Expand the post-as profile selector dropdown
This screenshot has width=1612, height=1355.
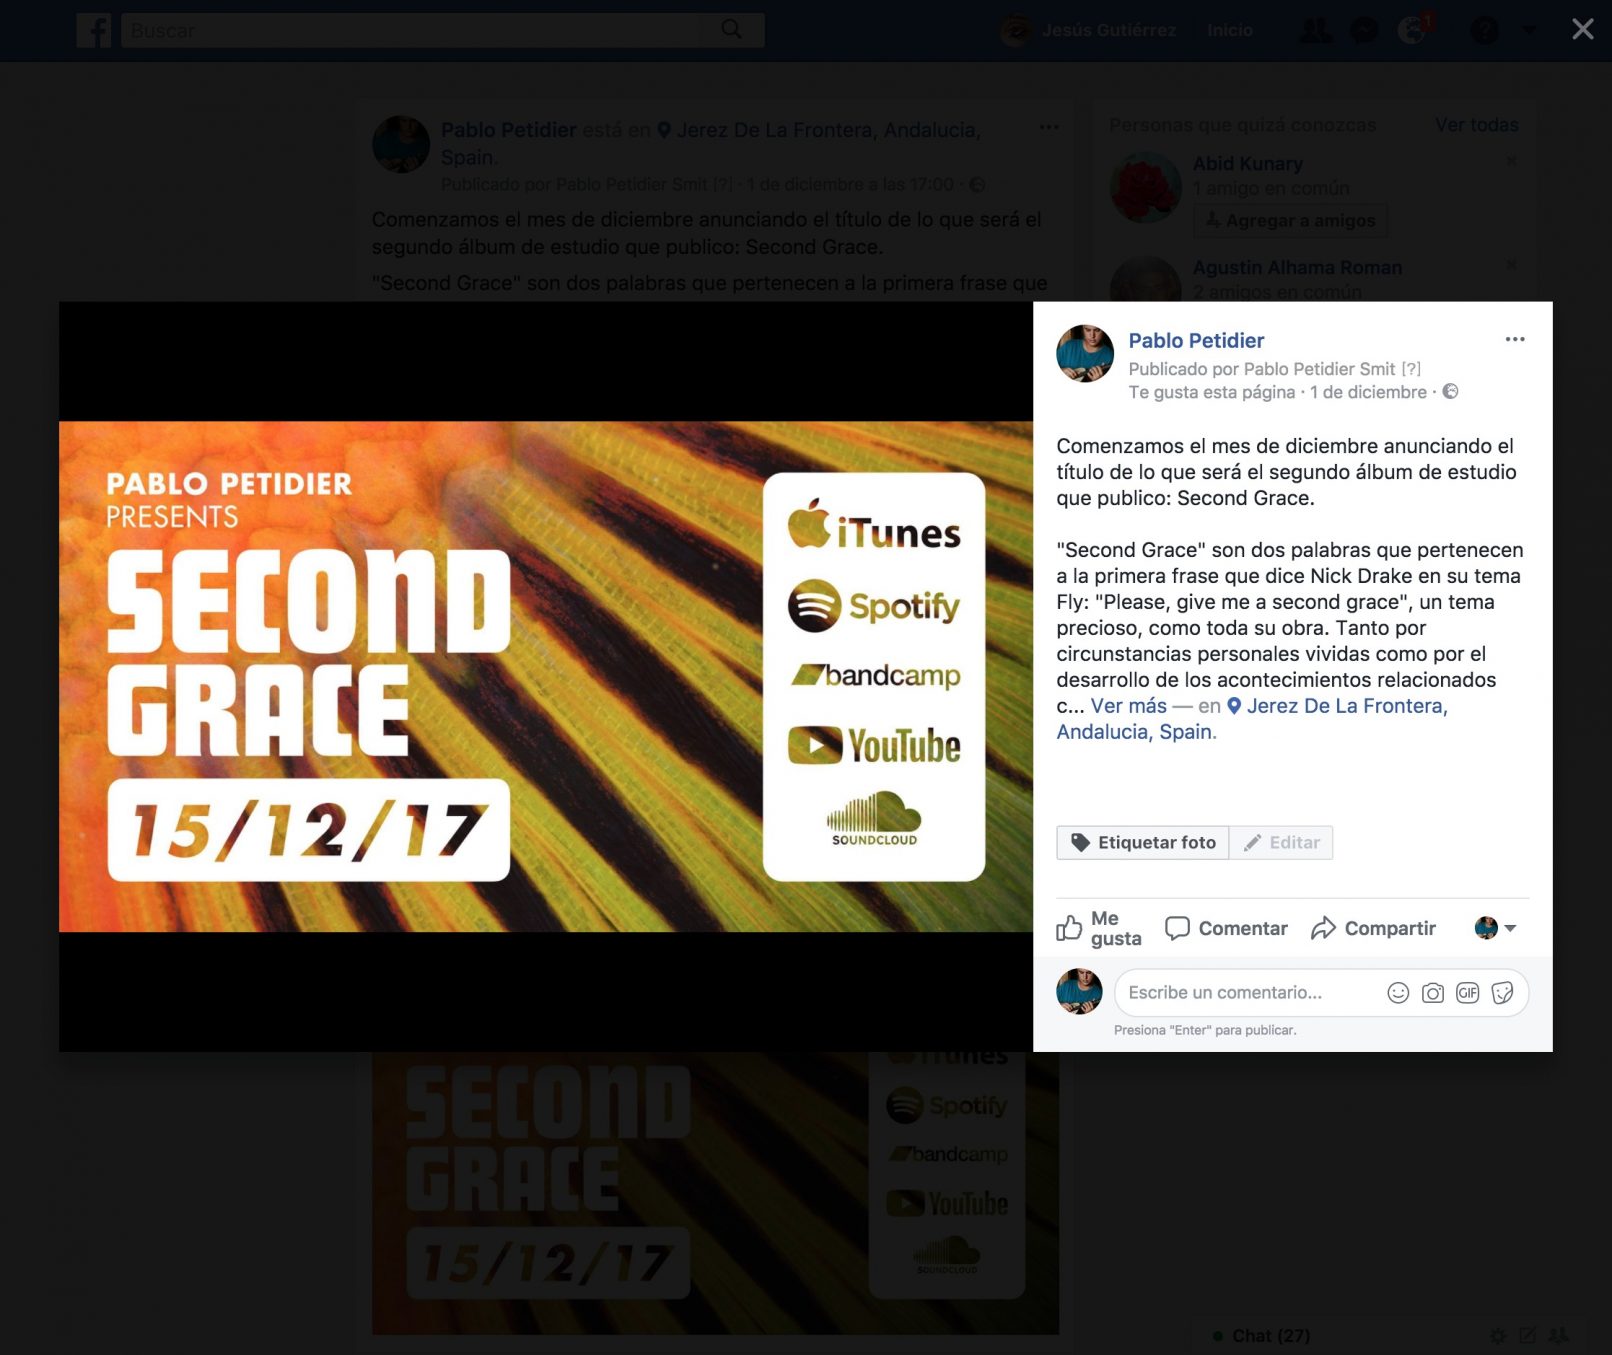[1495, 928]
